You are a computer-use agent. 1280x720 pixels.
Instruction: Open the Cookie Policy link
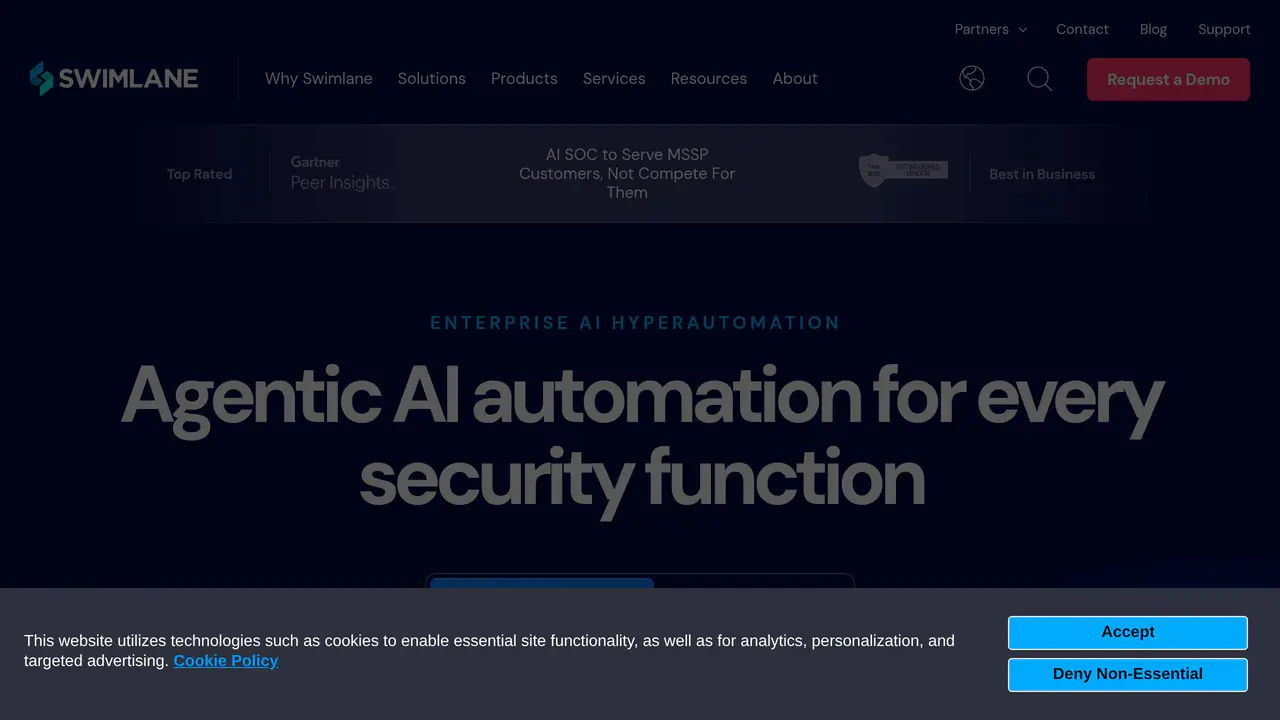226,660
